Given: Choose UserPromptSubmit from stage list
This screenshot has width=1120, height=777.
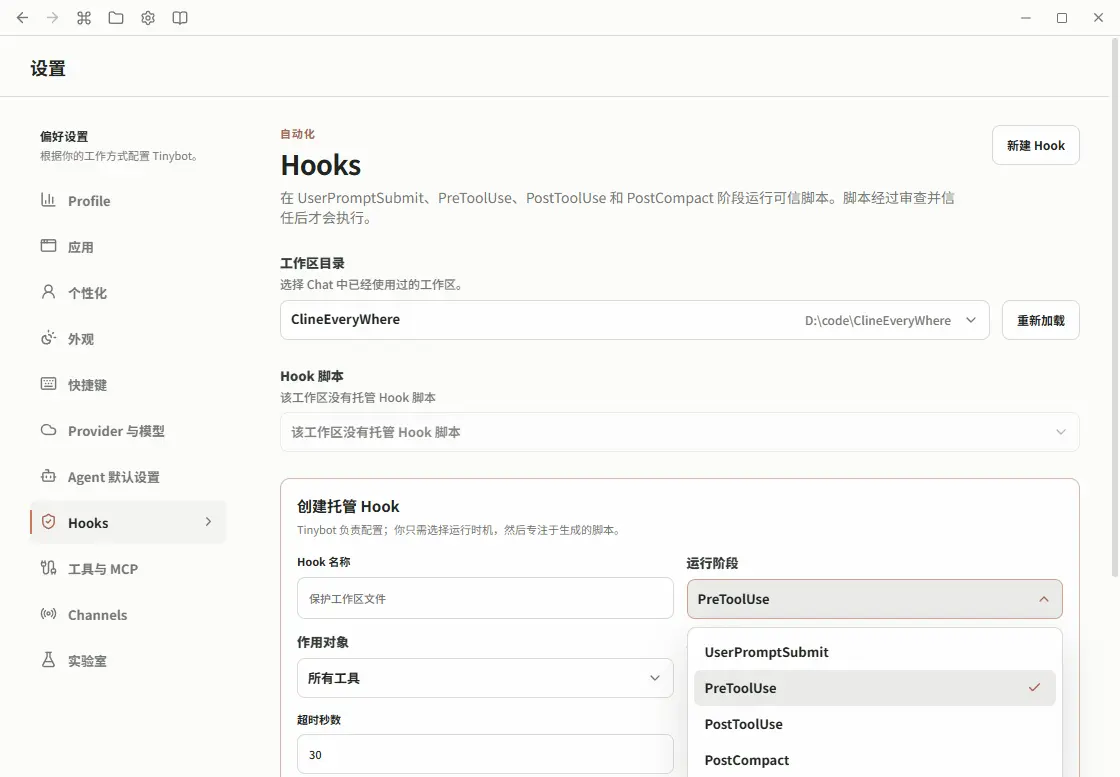Looking at the screenshot, I should click(874, 652).
